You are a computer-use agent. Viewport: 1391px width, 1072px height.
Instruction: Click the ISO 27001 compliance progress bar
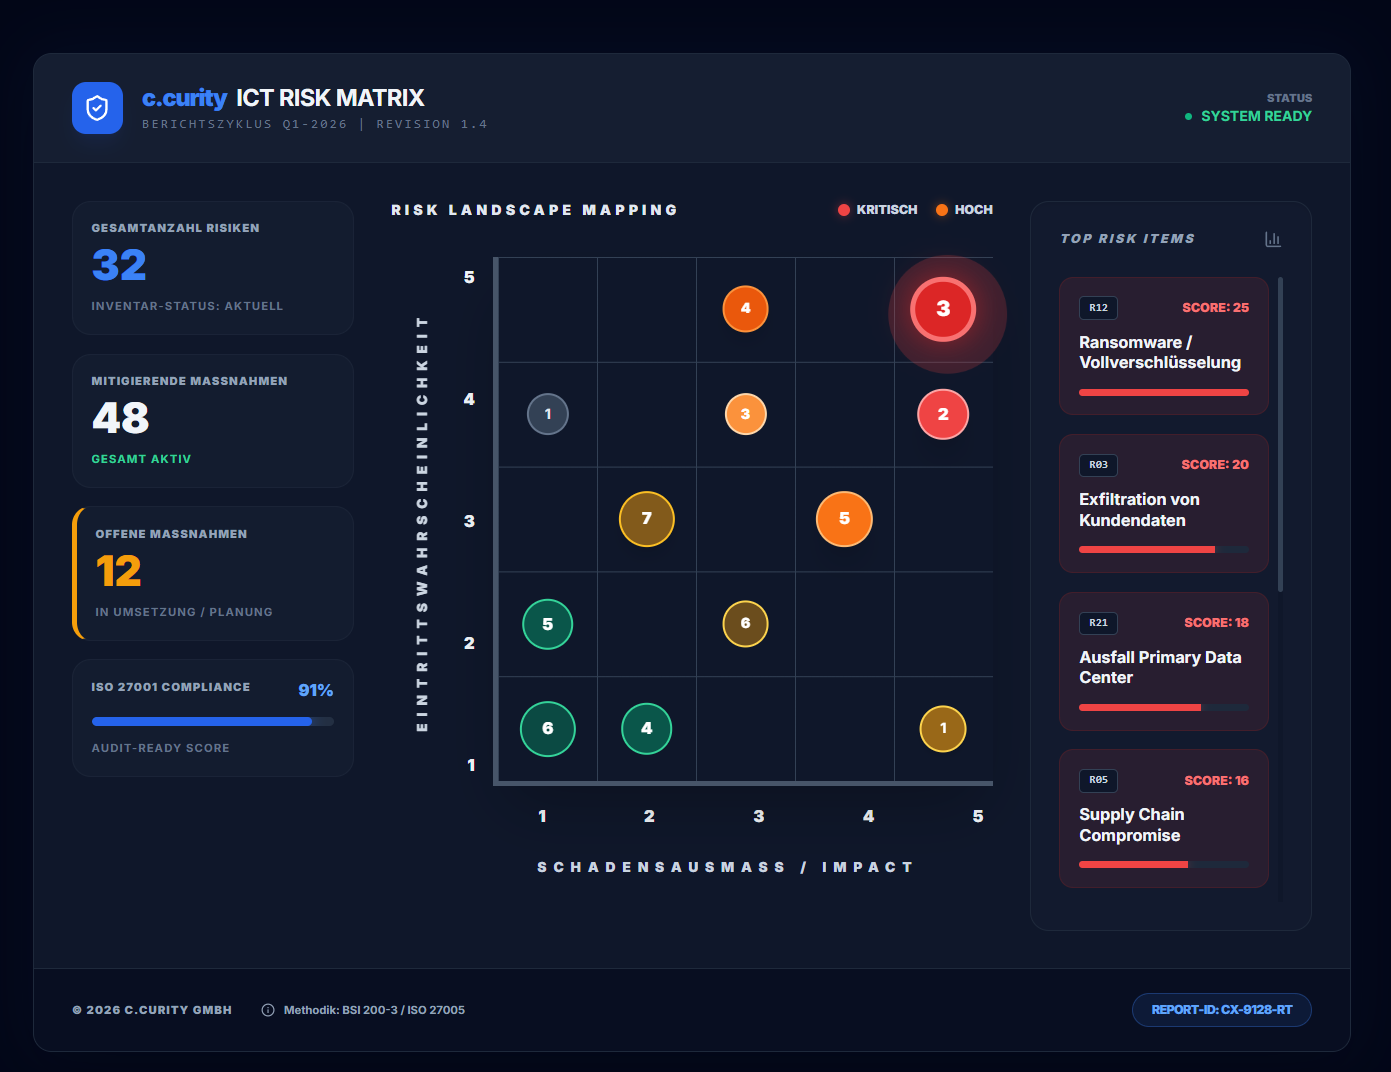point(213,721)
